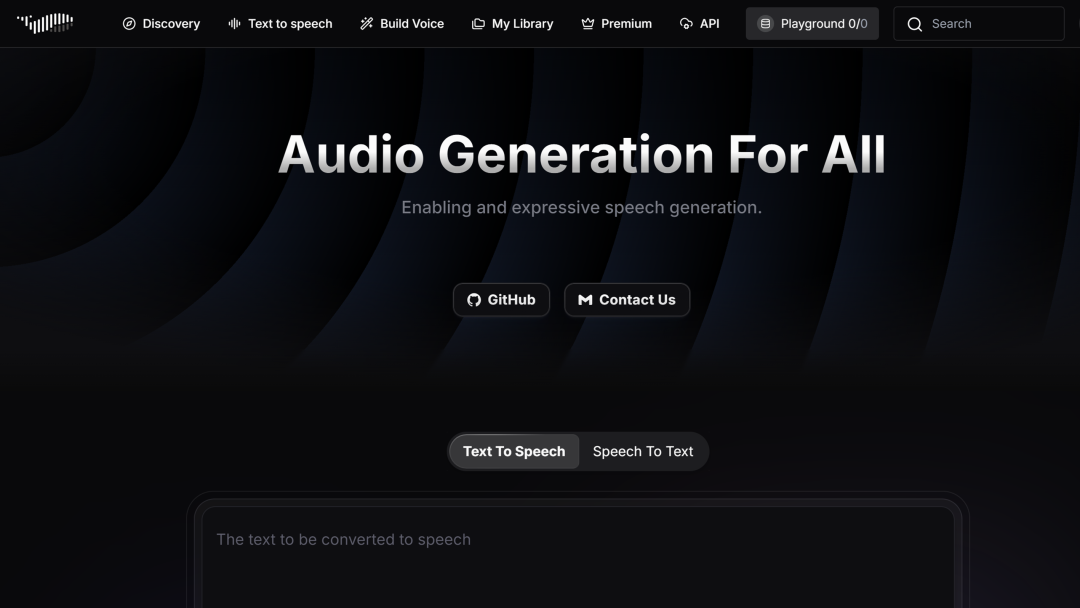
Task: Click the Premium crown icon
Action: (588, 24)
